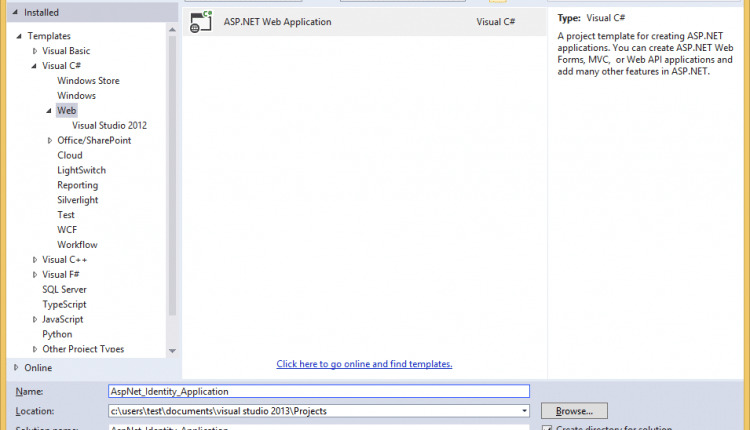Click the template tree scrollbar thumb

tap(172, 176)
